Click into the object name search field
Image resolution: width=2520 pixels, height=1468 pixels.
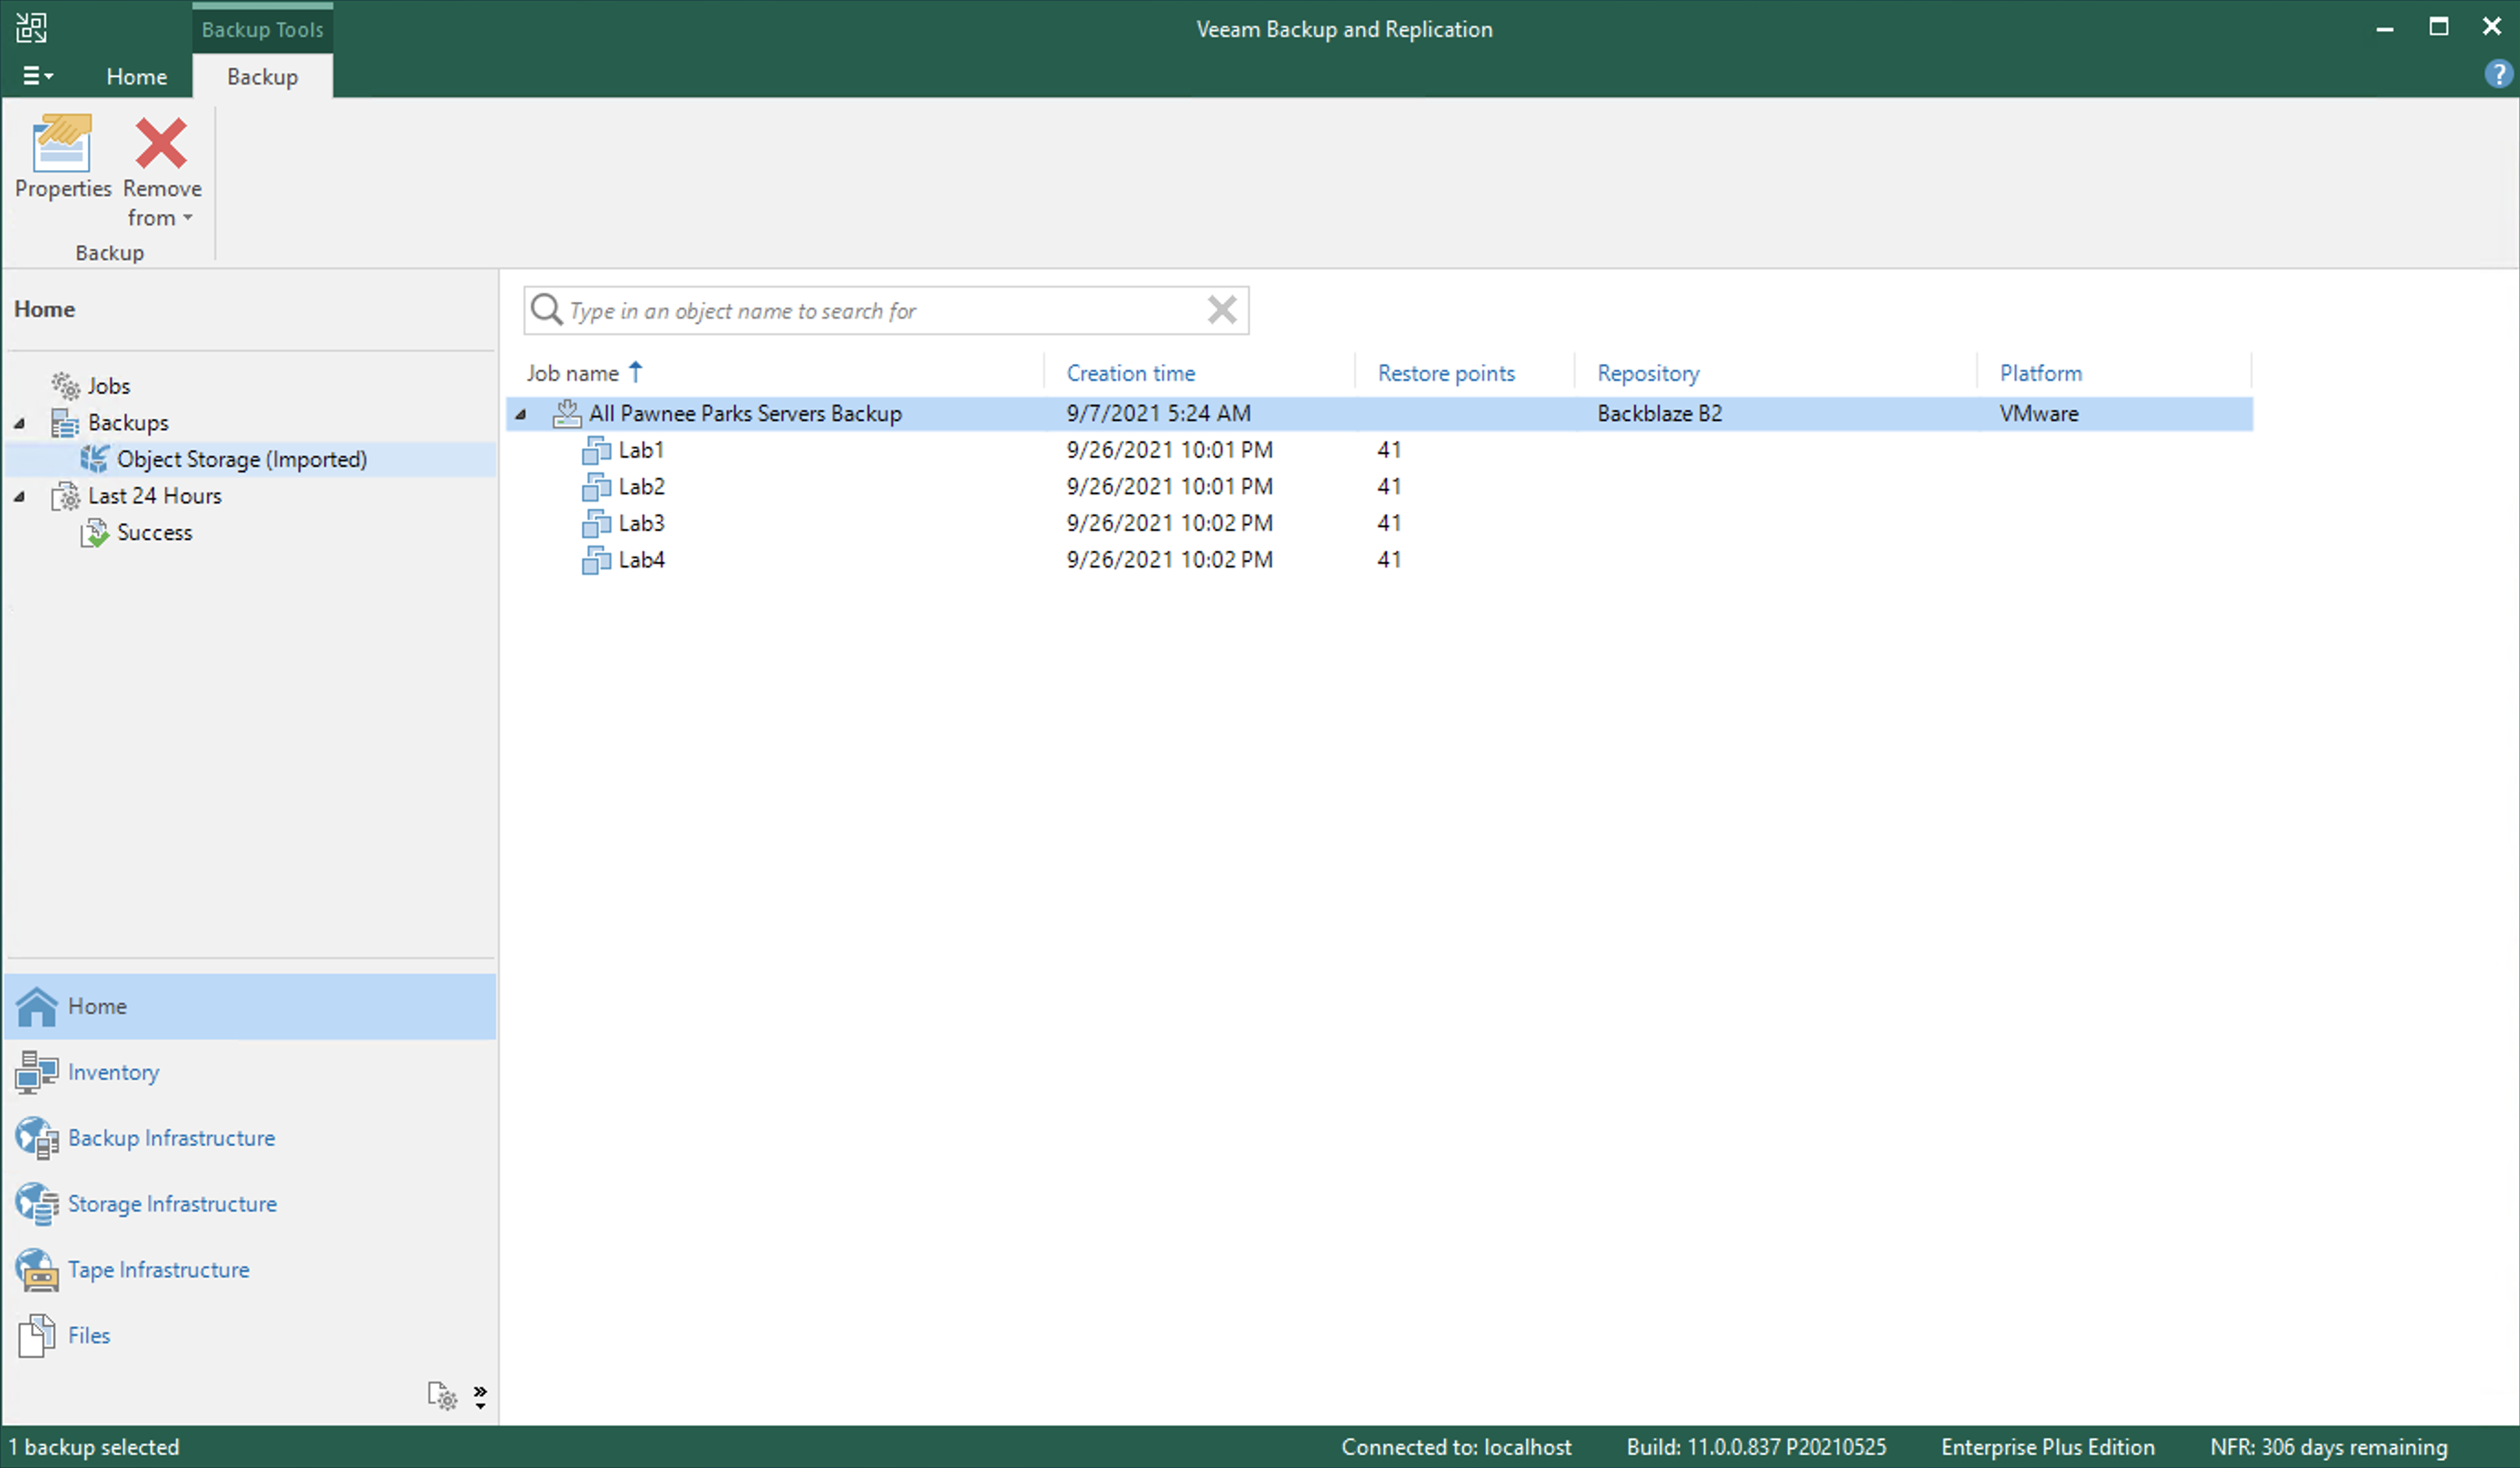[885, 311]
